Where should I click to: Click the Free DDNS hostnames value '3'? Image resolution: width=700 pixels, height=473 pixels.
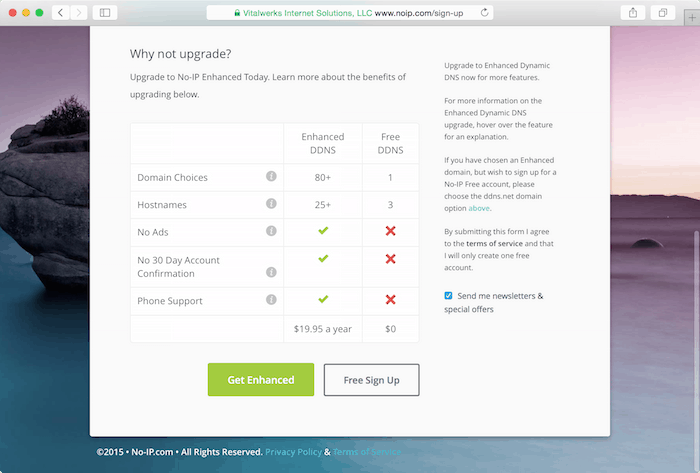click(x=391, y=205)
